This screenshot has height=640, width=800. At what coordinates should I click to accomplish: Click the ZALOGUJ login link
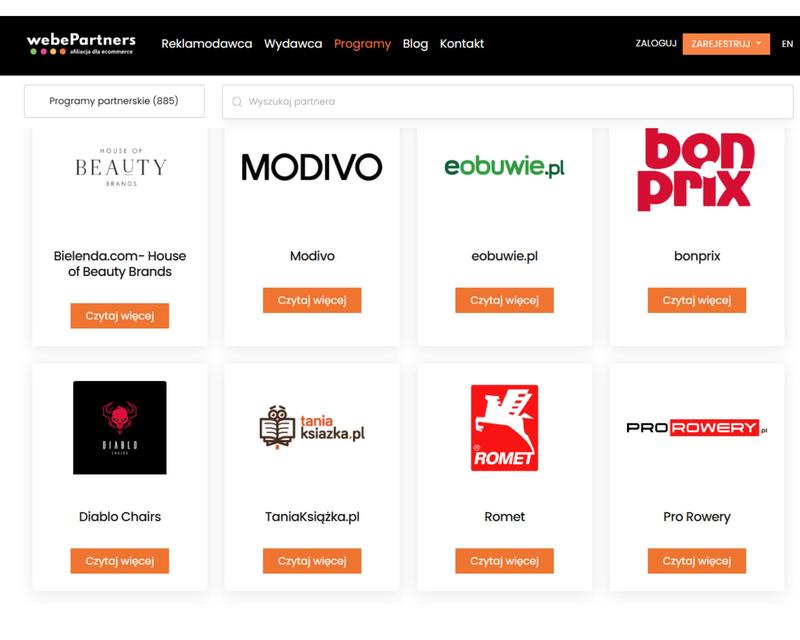point(656,43)
